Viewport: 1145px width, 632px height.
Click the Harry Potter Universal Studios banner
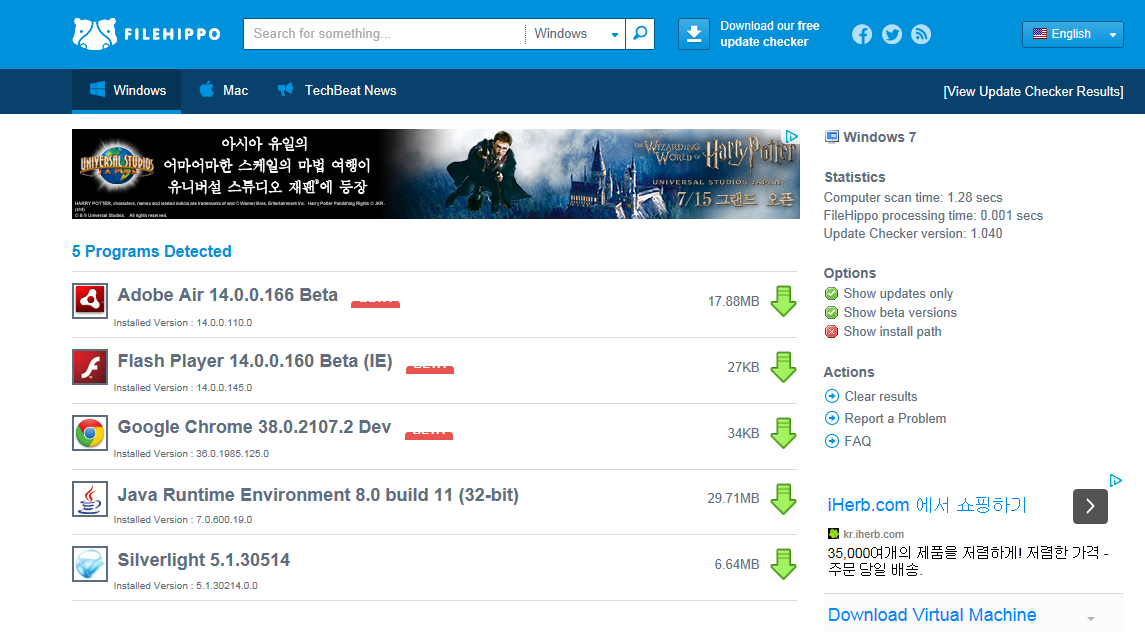pos(436,174)
